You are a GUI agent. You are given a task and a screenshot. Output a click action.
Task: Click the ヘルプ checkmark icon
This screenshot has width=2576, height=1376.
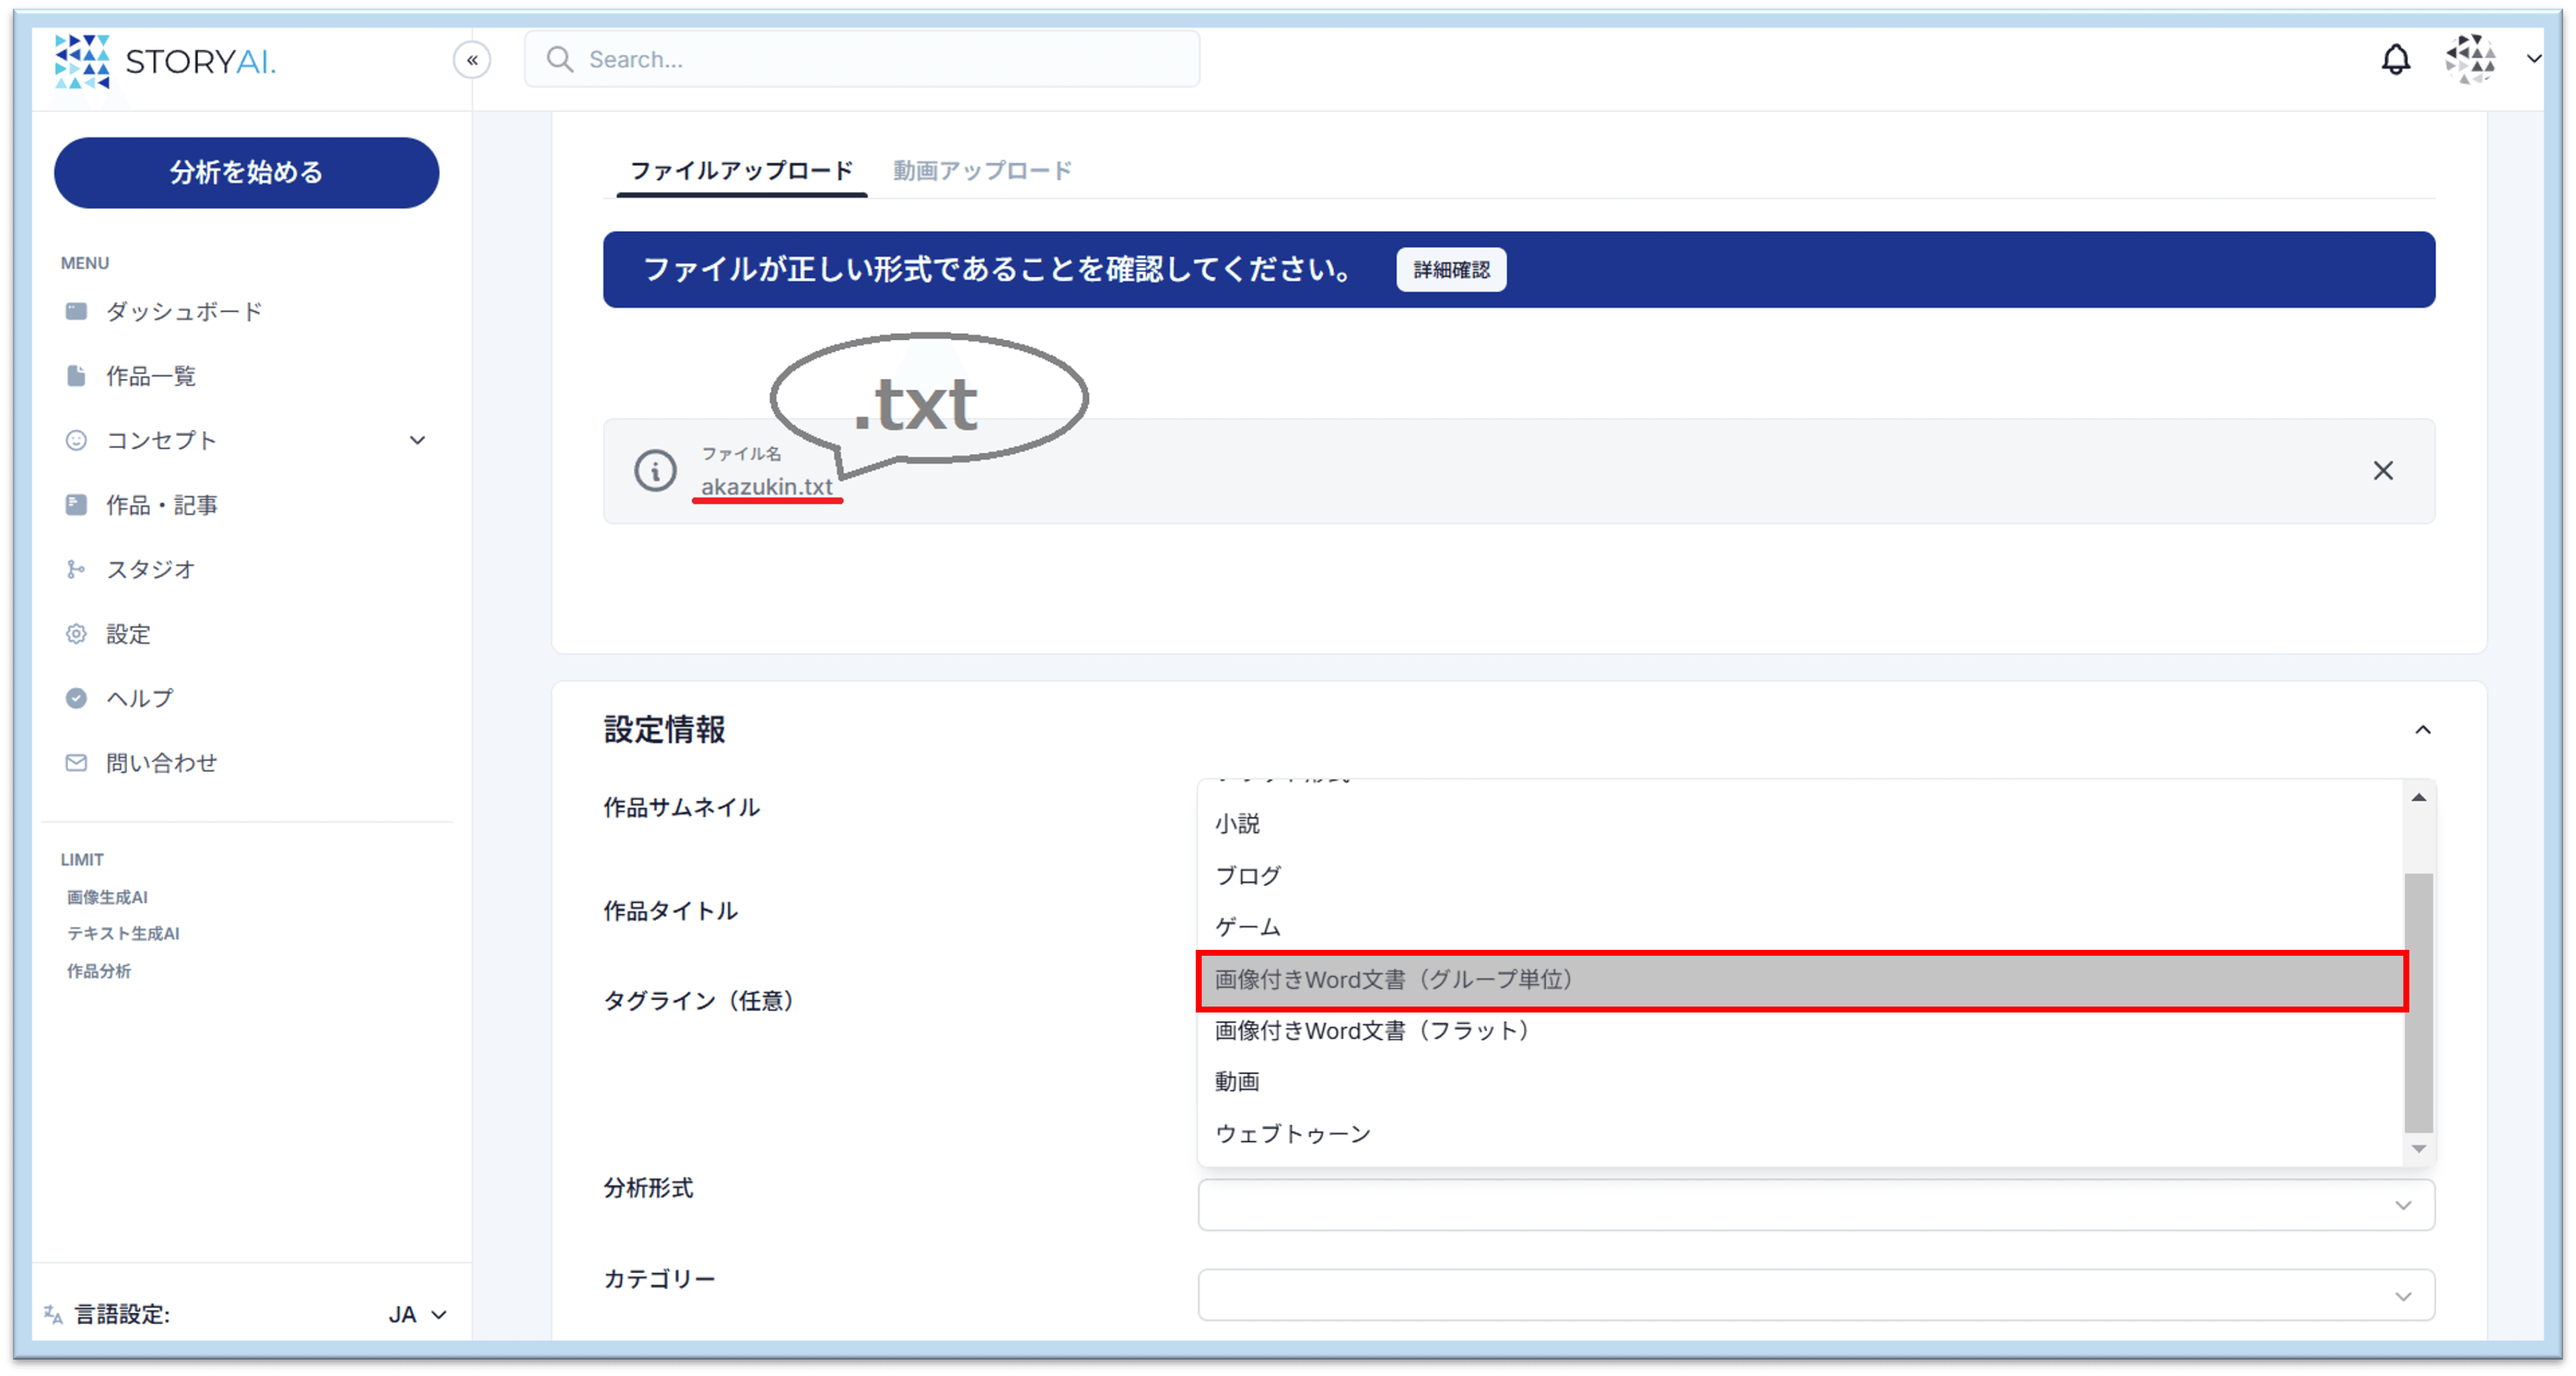click(76, 698)
